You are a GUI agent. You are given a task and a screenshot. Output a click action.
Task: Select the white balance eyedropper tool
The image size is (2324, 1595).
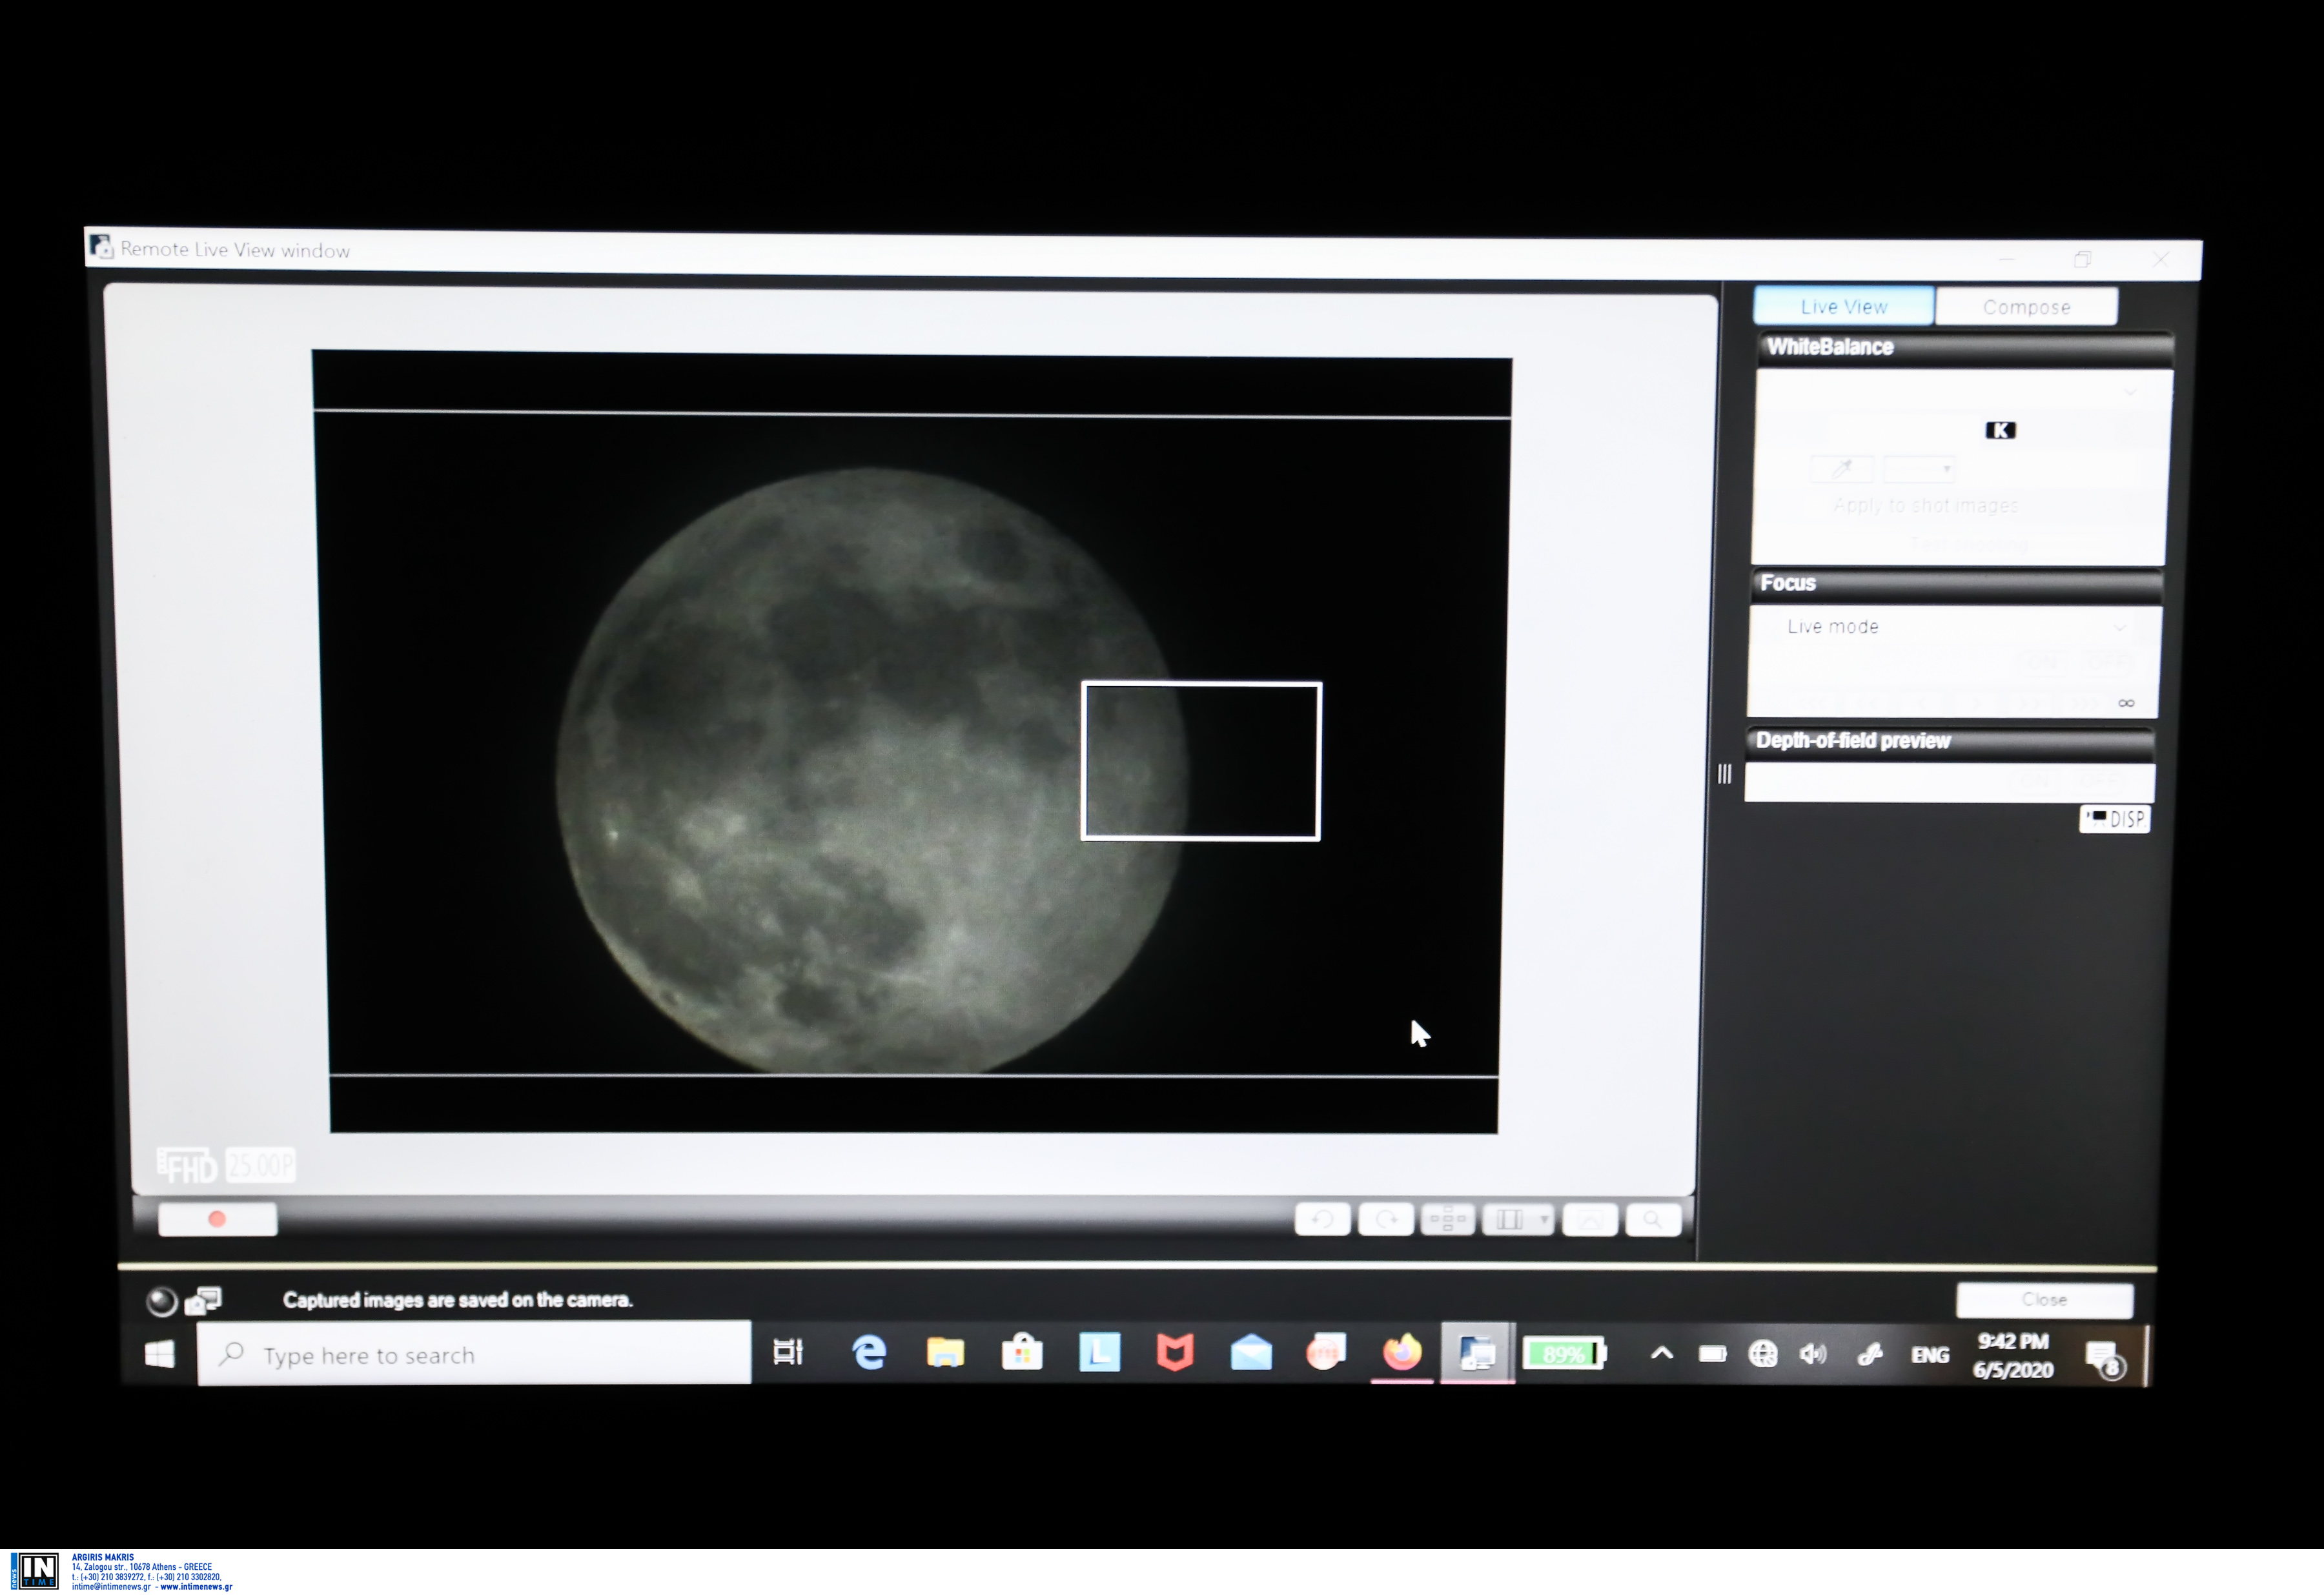pos(1842,468)
